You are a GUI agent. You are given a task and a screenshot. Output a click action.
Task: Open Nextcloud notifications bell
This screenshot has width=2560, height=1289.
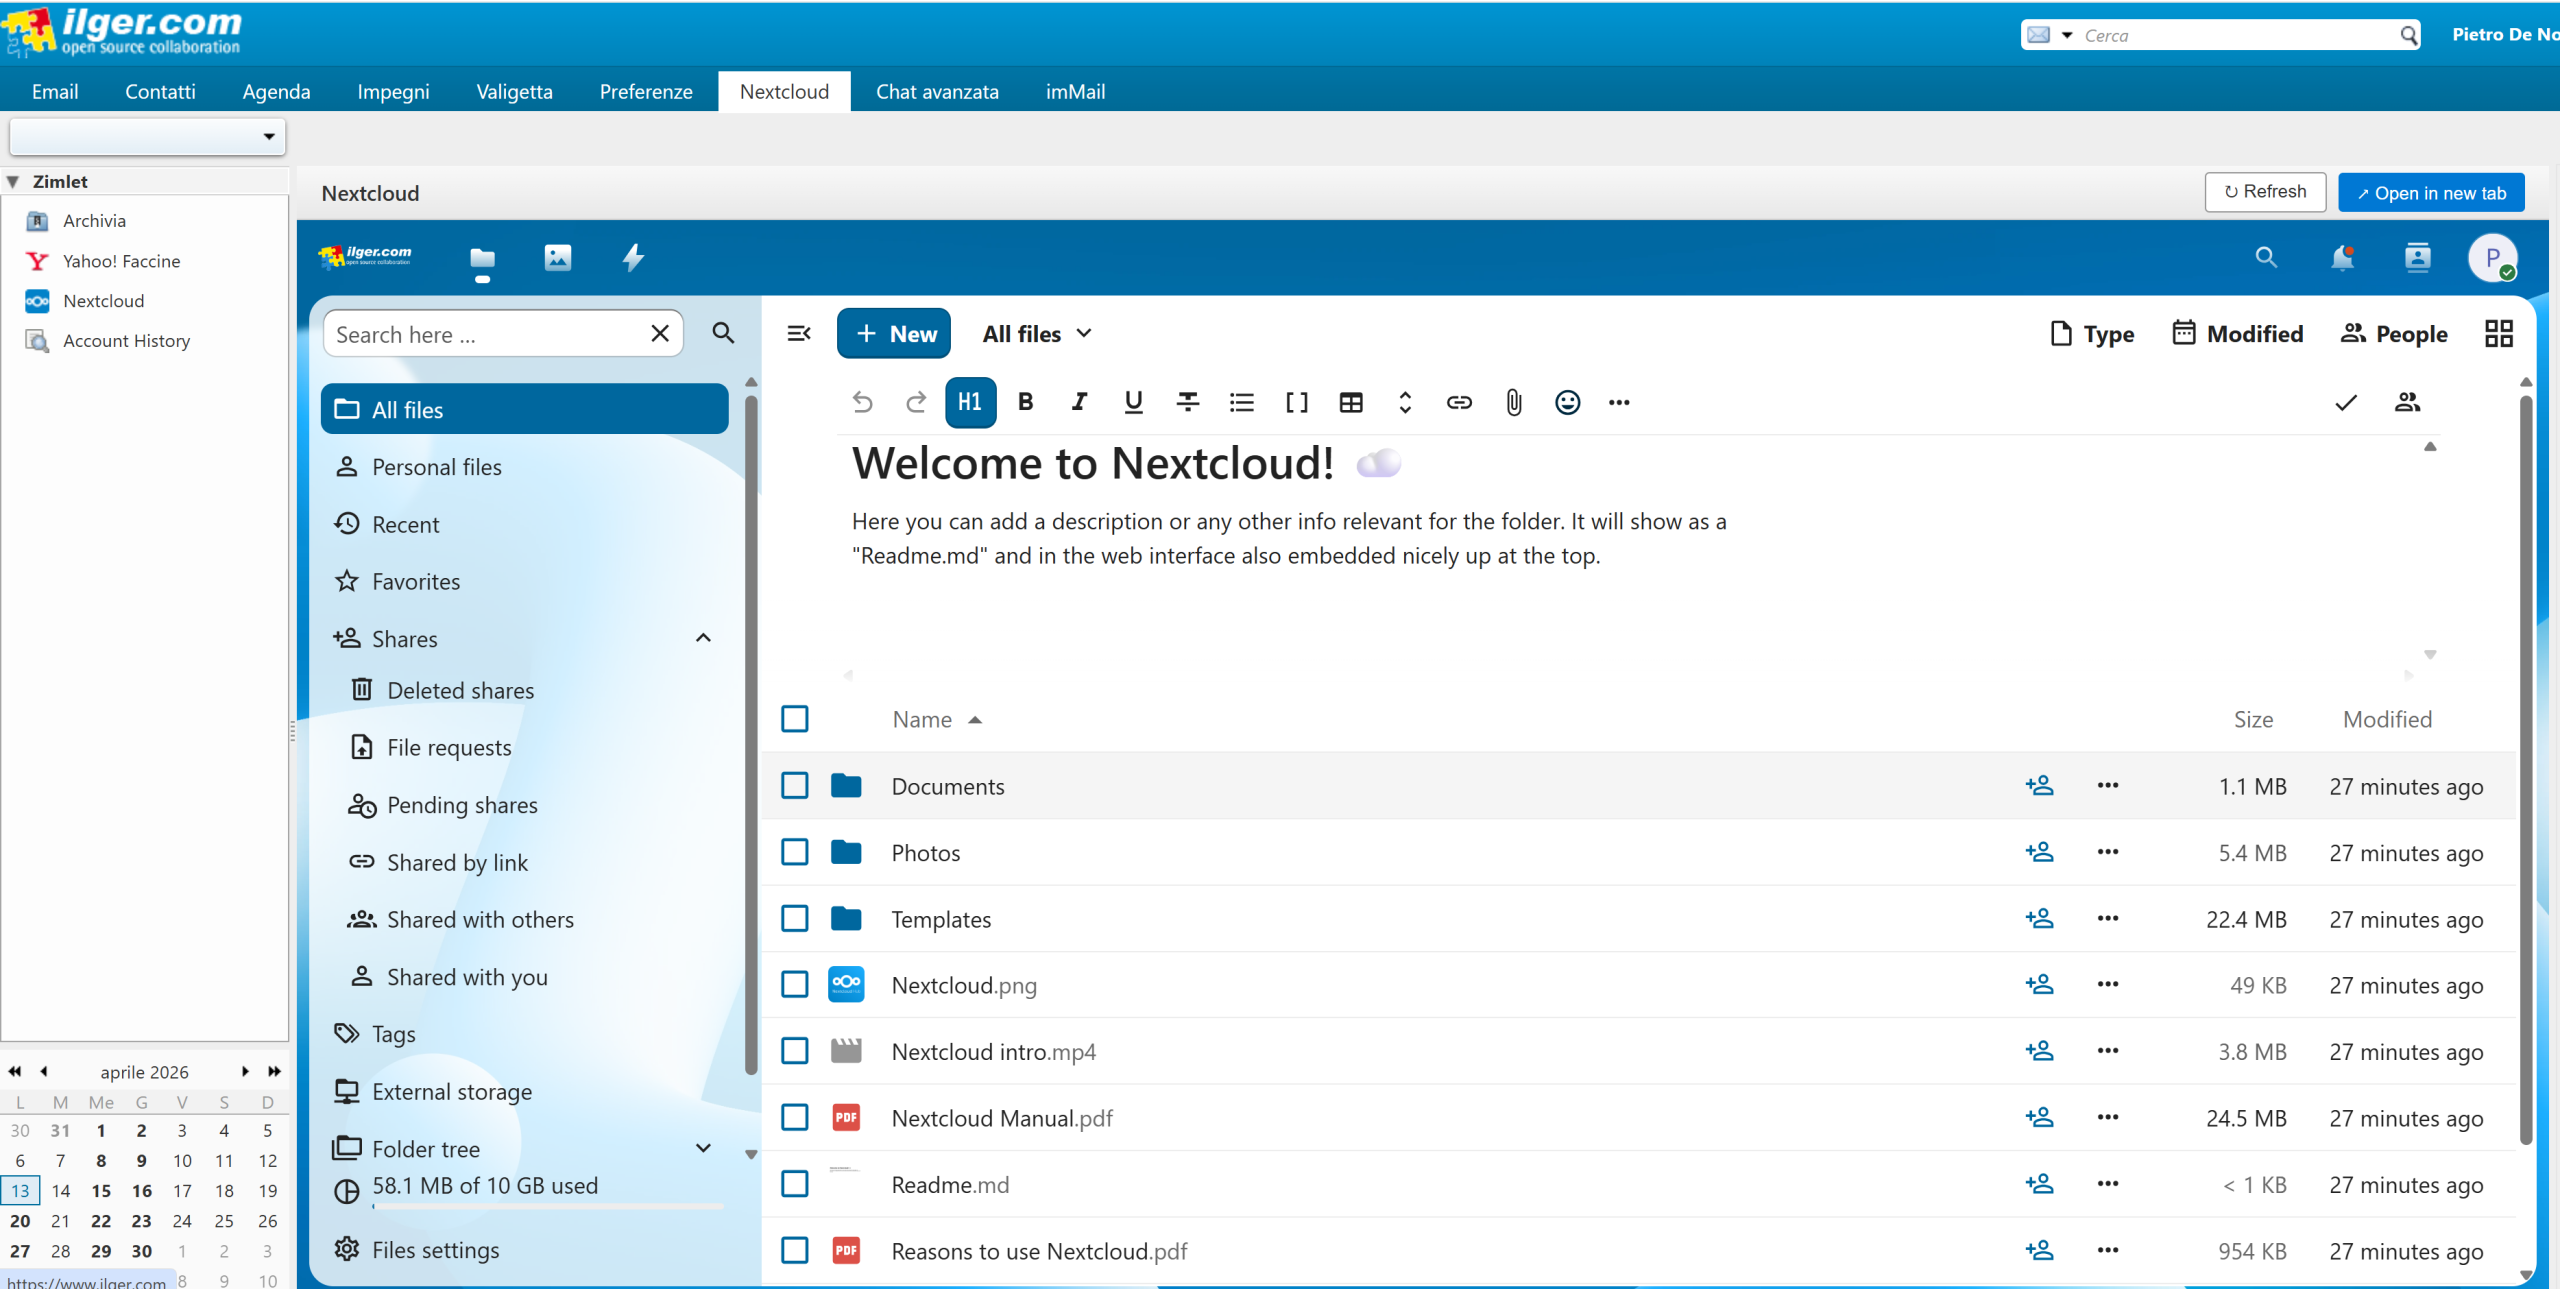2341,258
